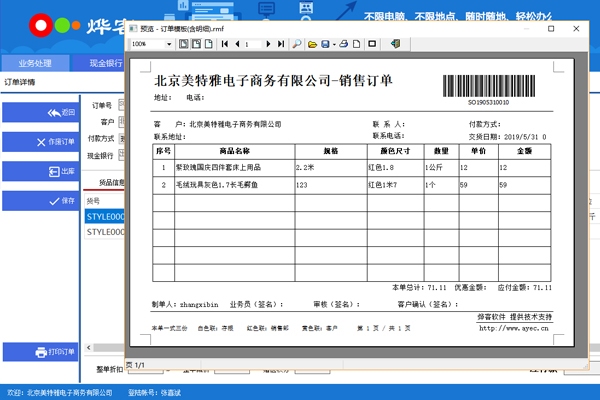Exit the preview with the door icon
The image size is (600, 400).
[x=396, y=44]
